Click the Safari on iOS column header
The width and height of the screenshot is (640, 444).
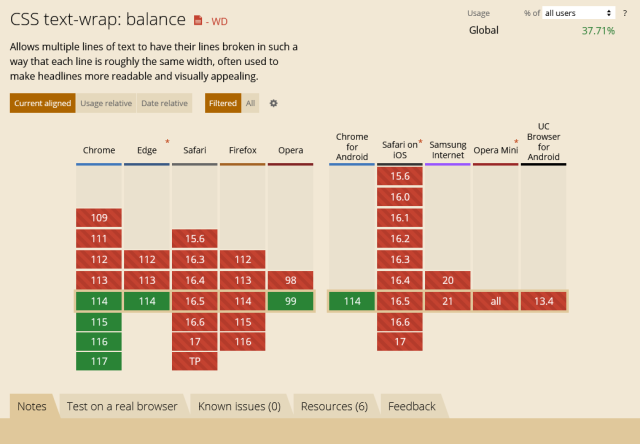[x=400, y=150]
